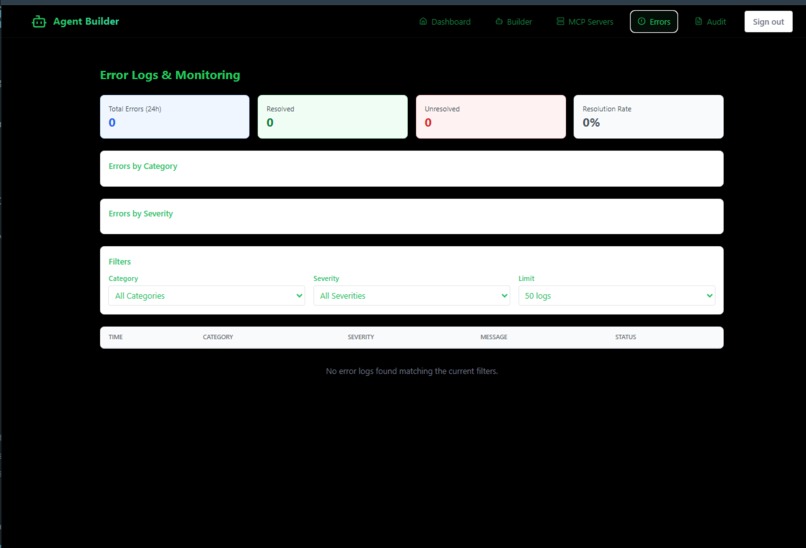Click the MCP Servers server icon
Screen dimensions: 806x548
pos(560,22)
